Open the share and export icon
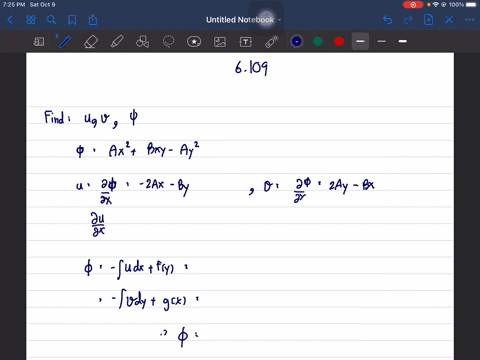The image size is (480, 360). pos(93,20)
